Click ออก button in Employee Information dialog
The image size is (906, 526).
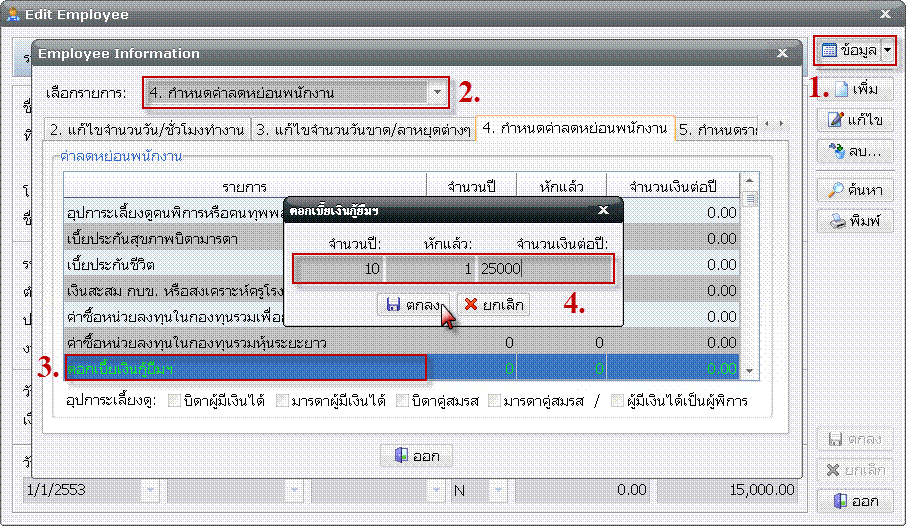coord(416,456)
